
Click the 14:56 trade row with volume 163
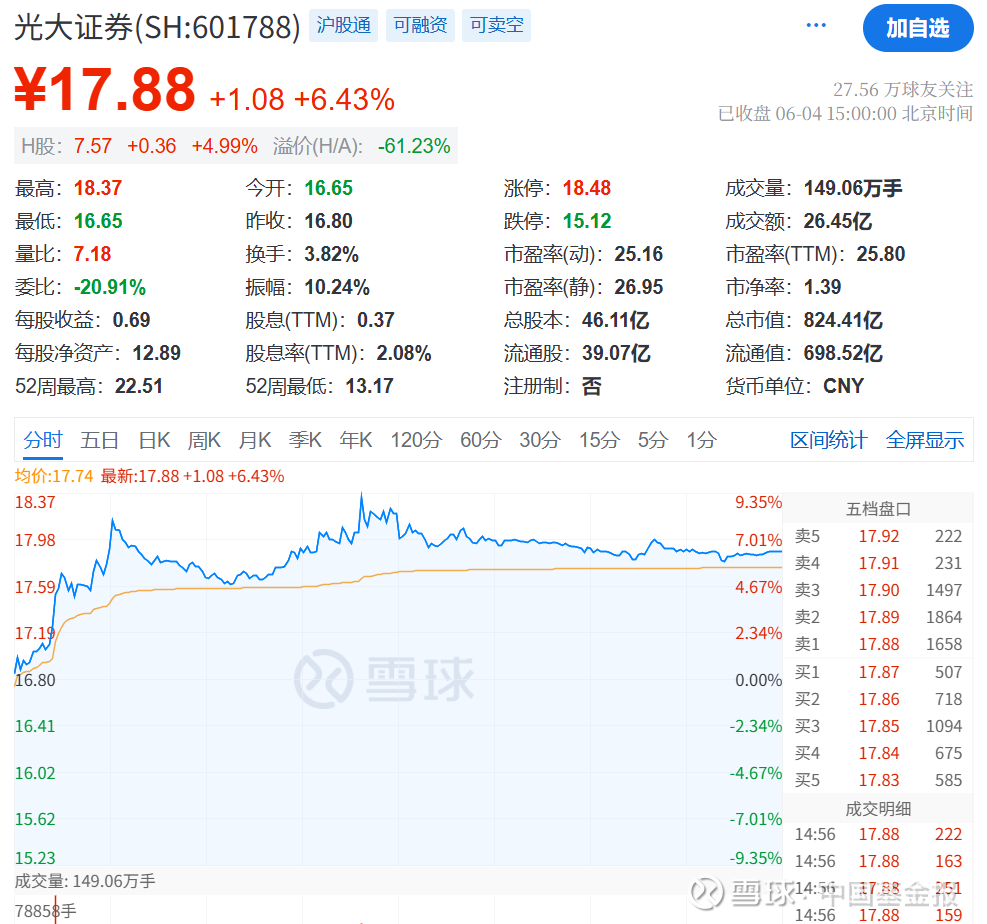pos(878,861)
